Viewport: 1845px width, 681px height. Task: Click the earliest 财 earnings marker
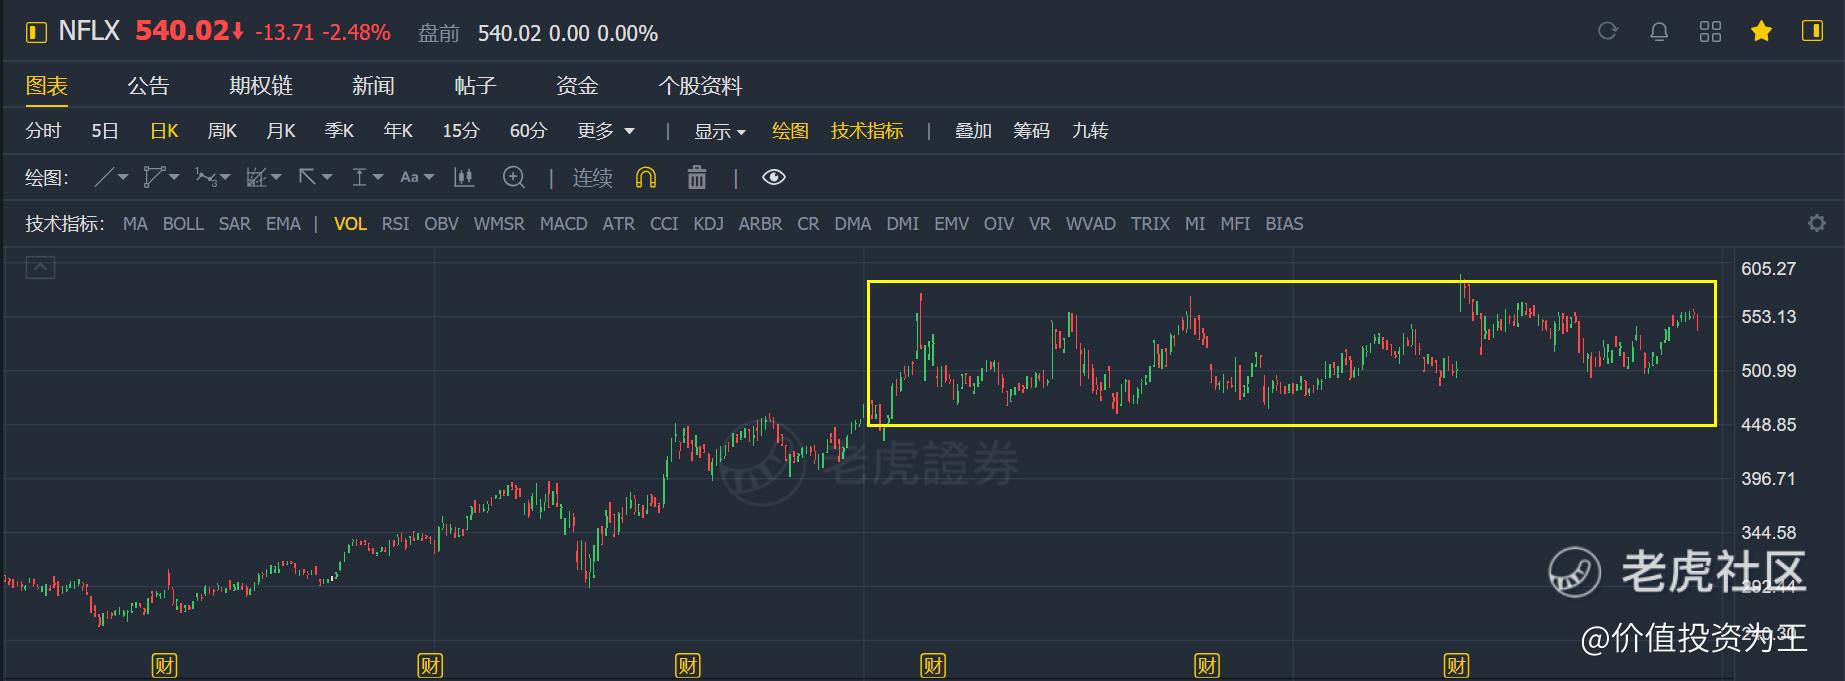164,665
